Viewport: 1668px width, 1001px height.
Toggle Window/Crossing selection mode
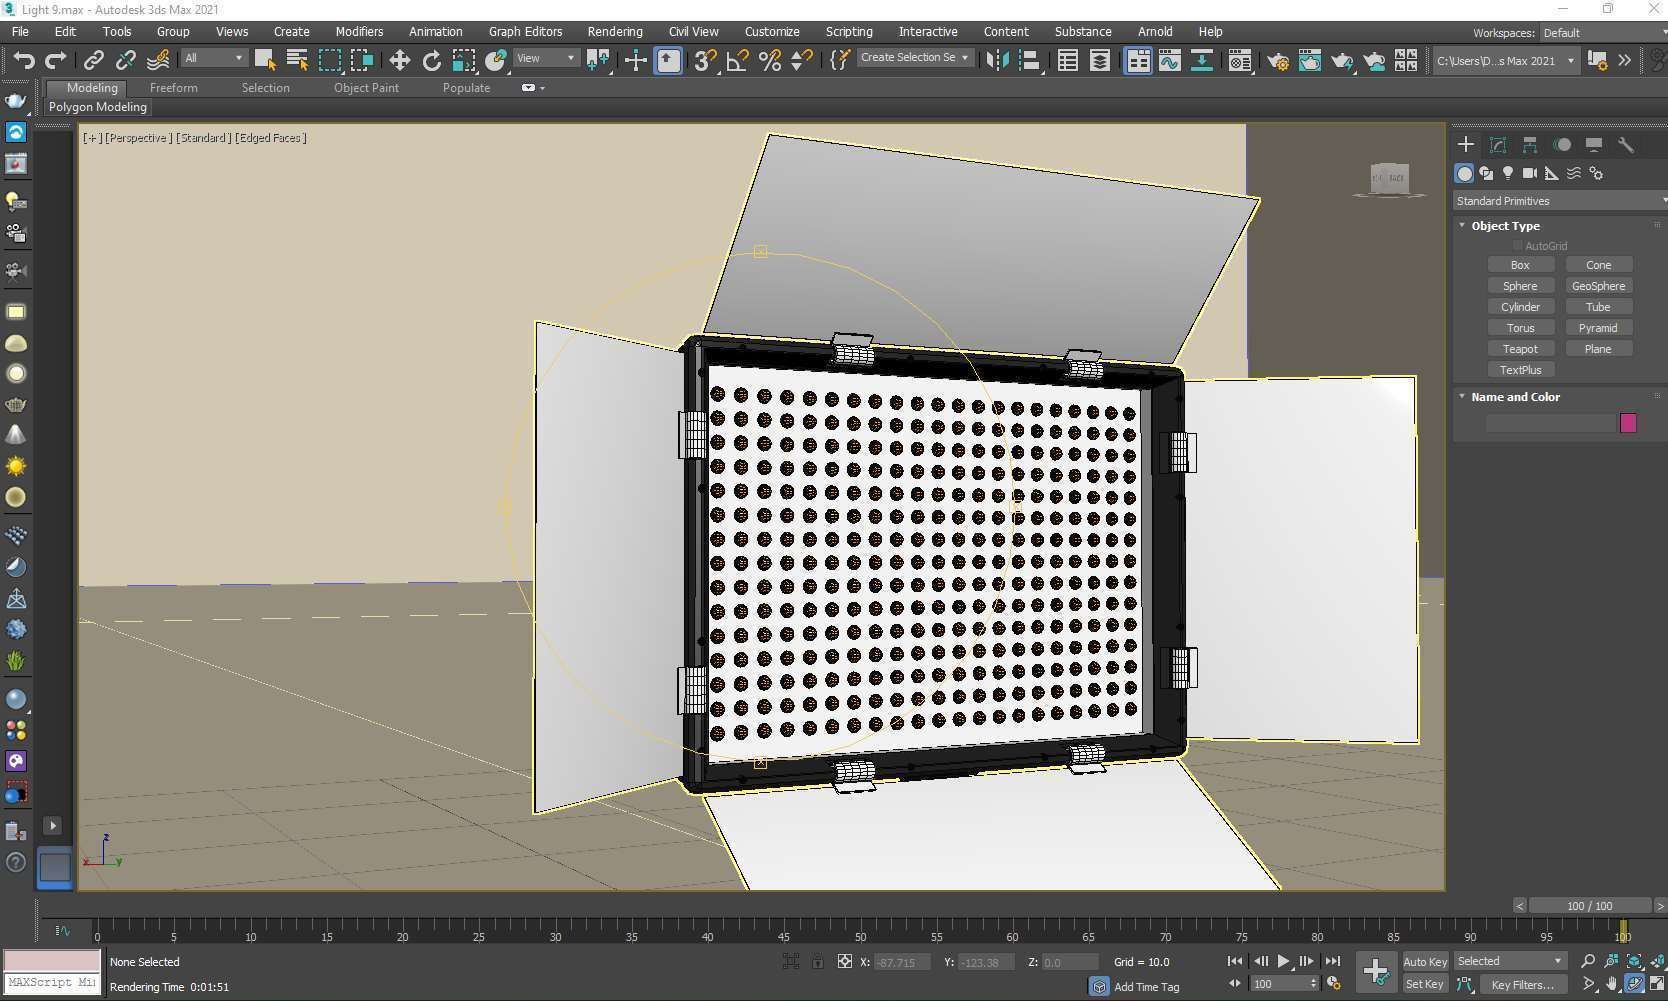click(362, 60)
